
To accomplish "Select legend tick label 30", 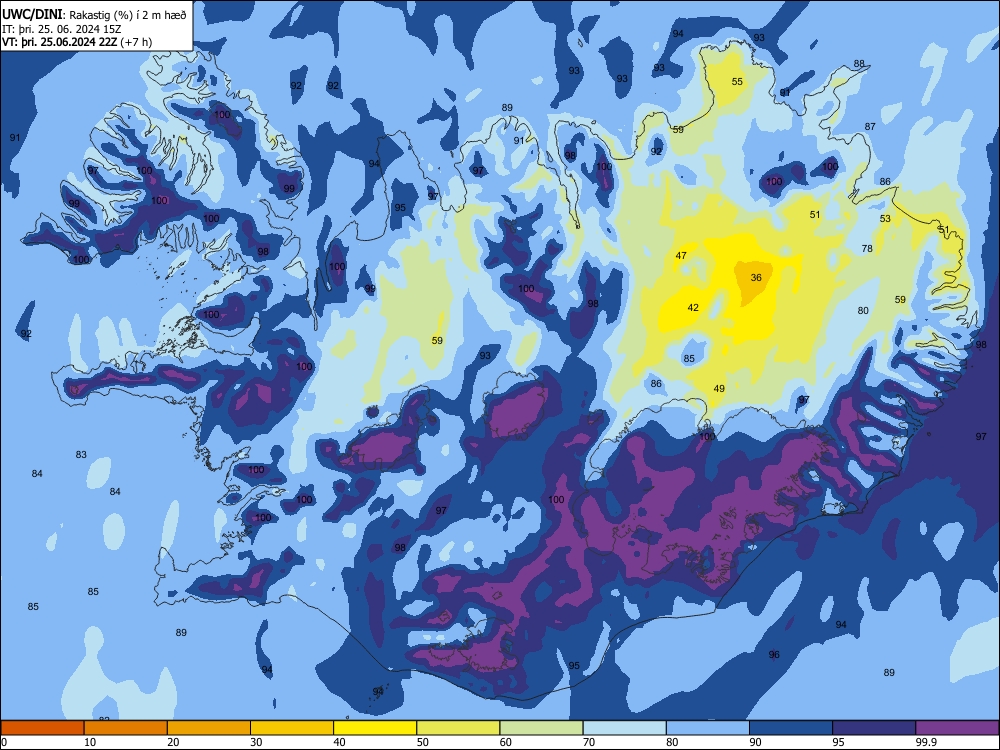I will coord(256,742).
